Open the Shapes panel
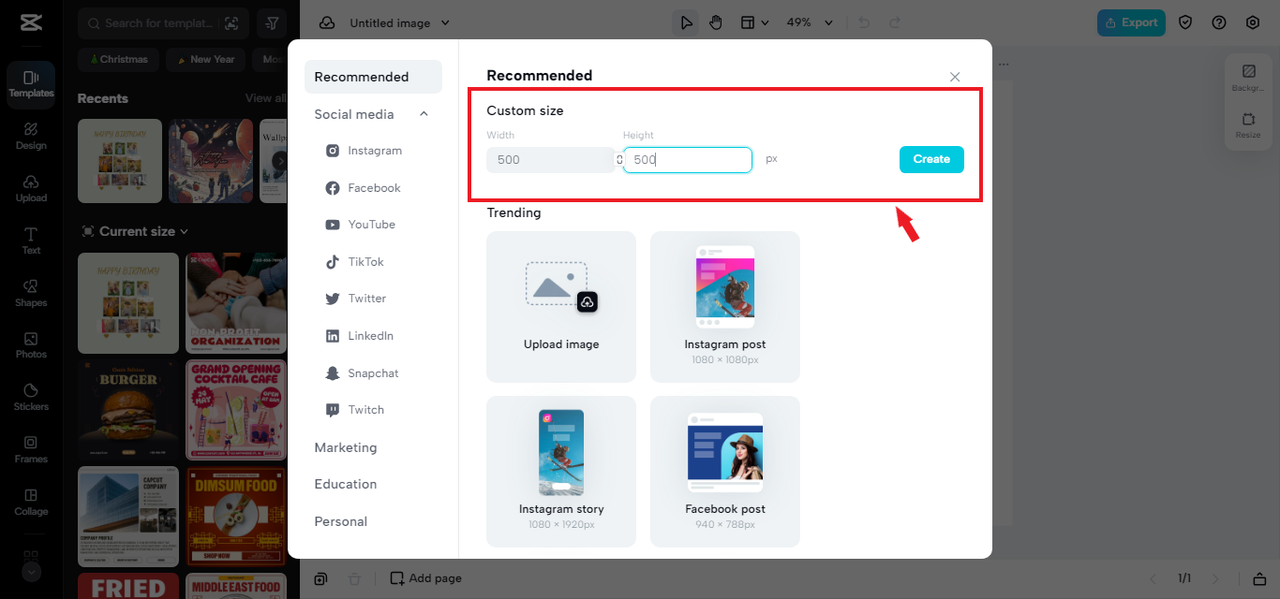The image size is (1280, 599). coord(31,293)
